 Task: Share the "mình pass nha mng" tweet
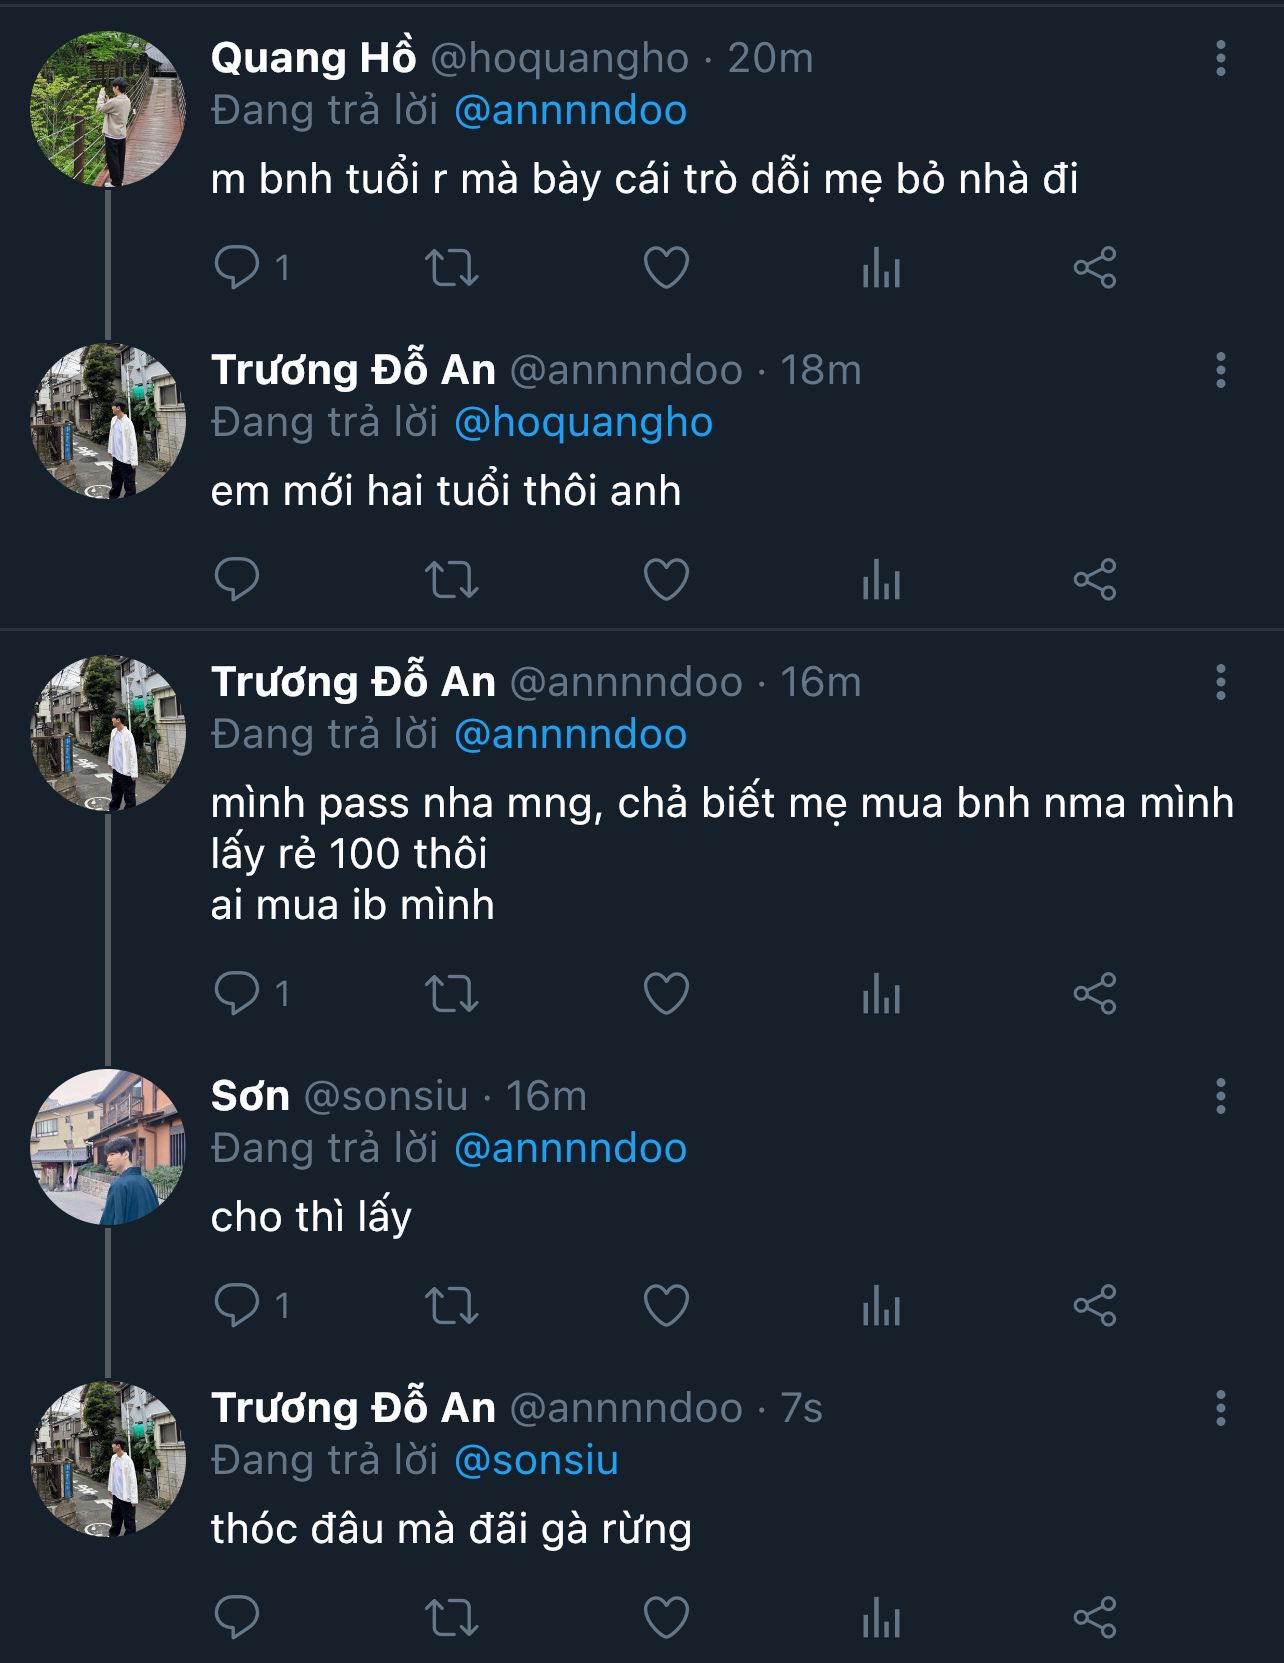[x=1094, y=993]
